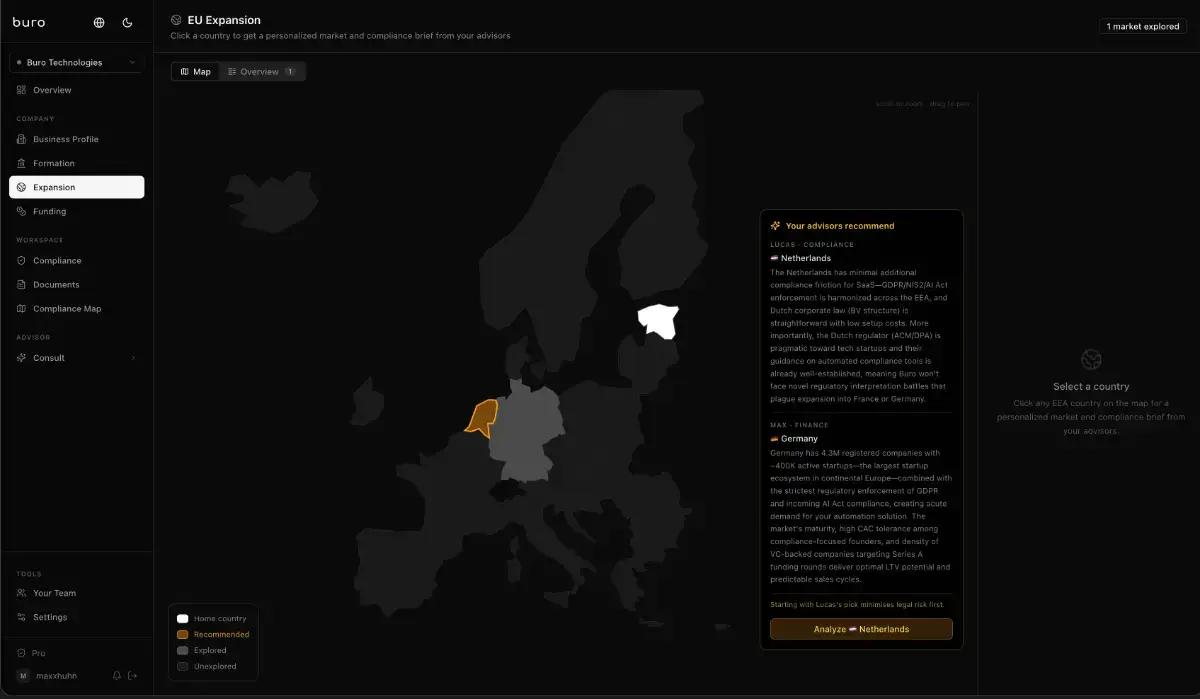
Task: Click the log out icon
Action: click(x=133, y=676)
